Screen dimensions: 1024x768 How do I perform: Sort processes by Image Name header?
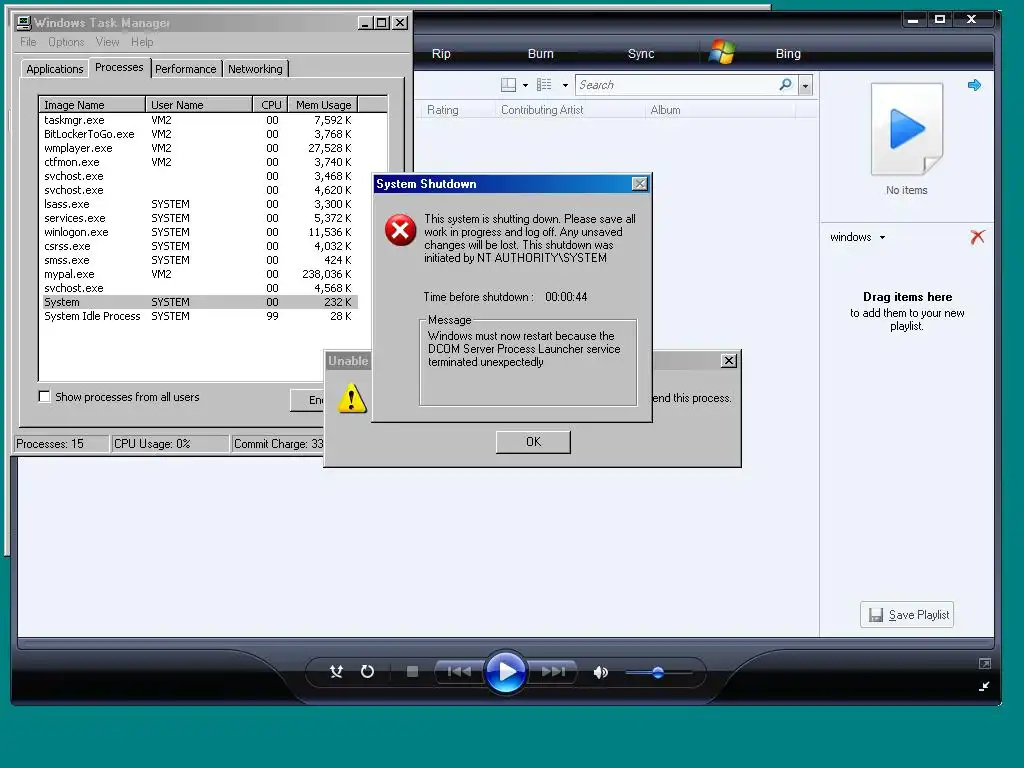click(92, 104)
